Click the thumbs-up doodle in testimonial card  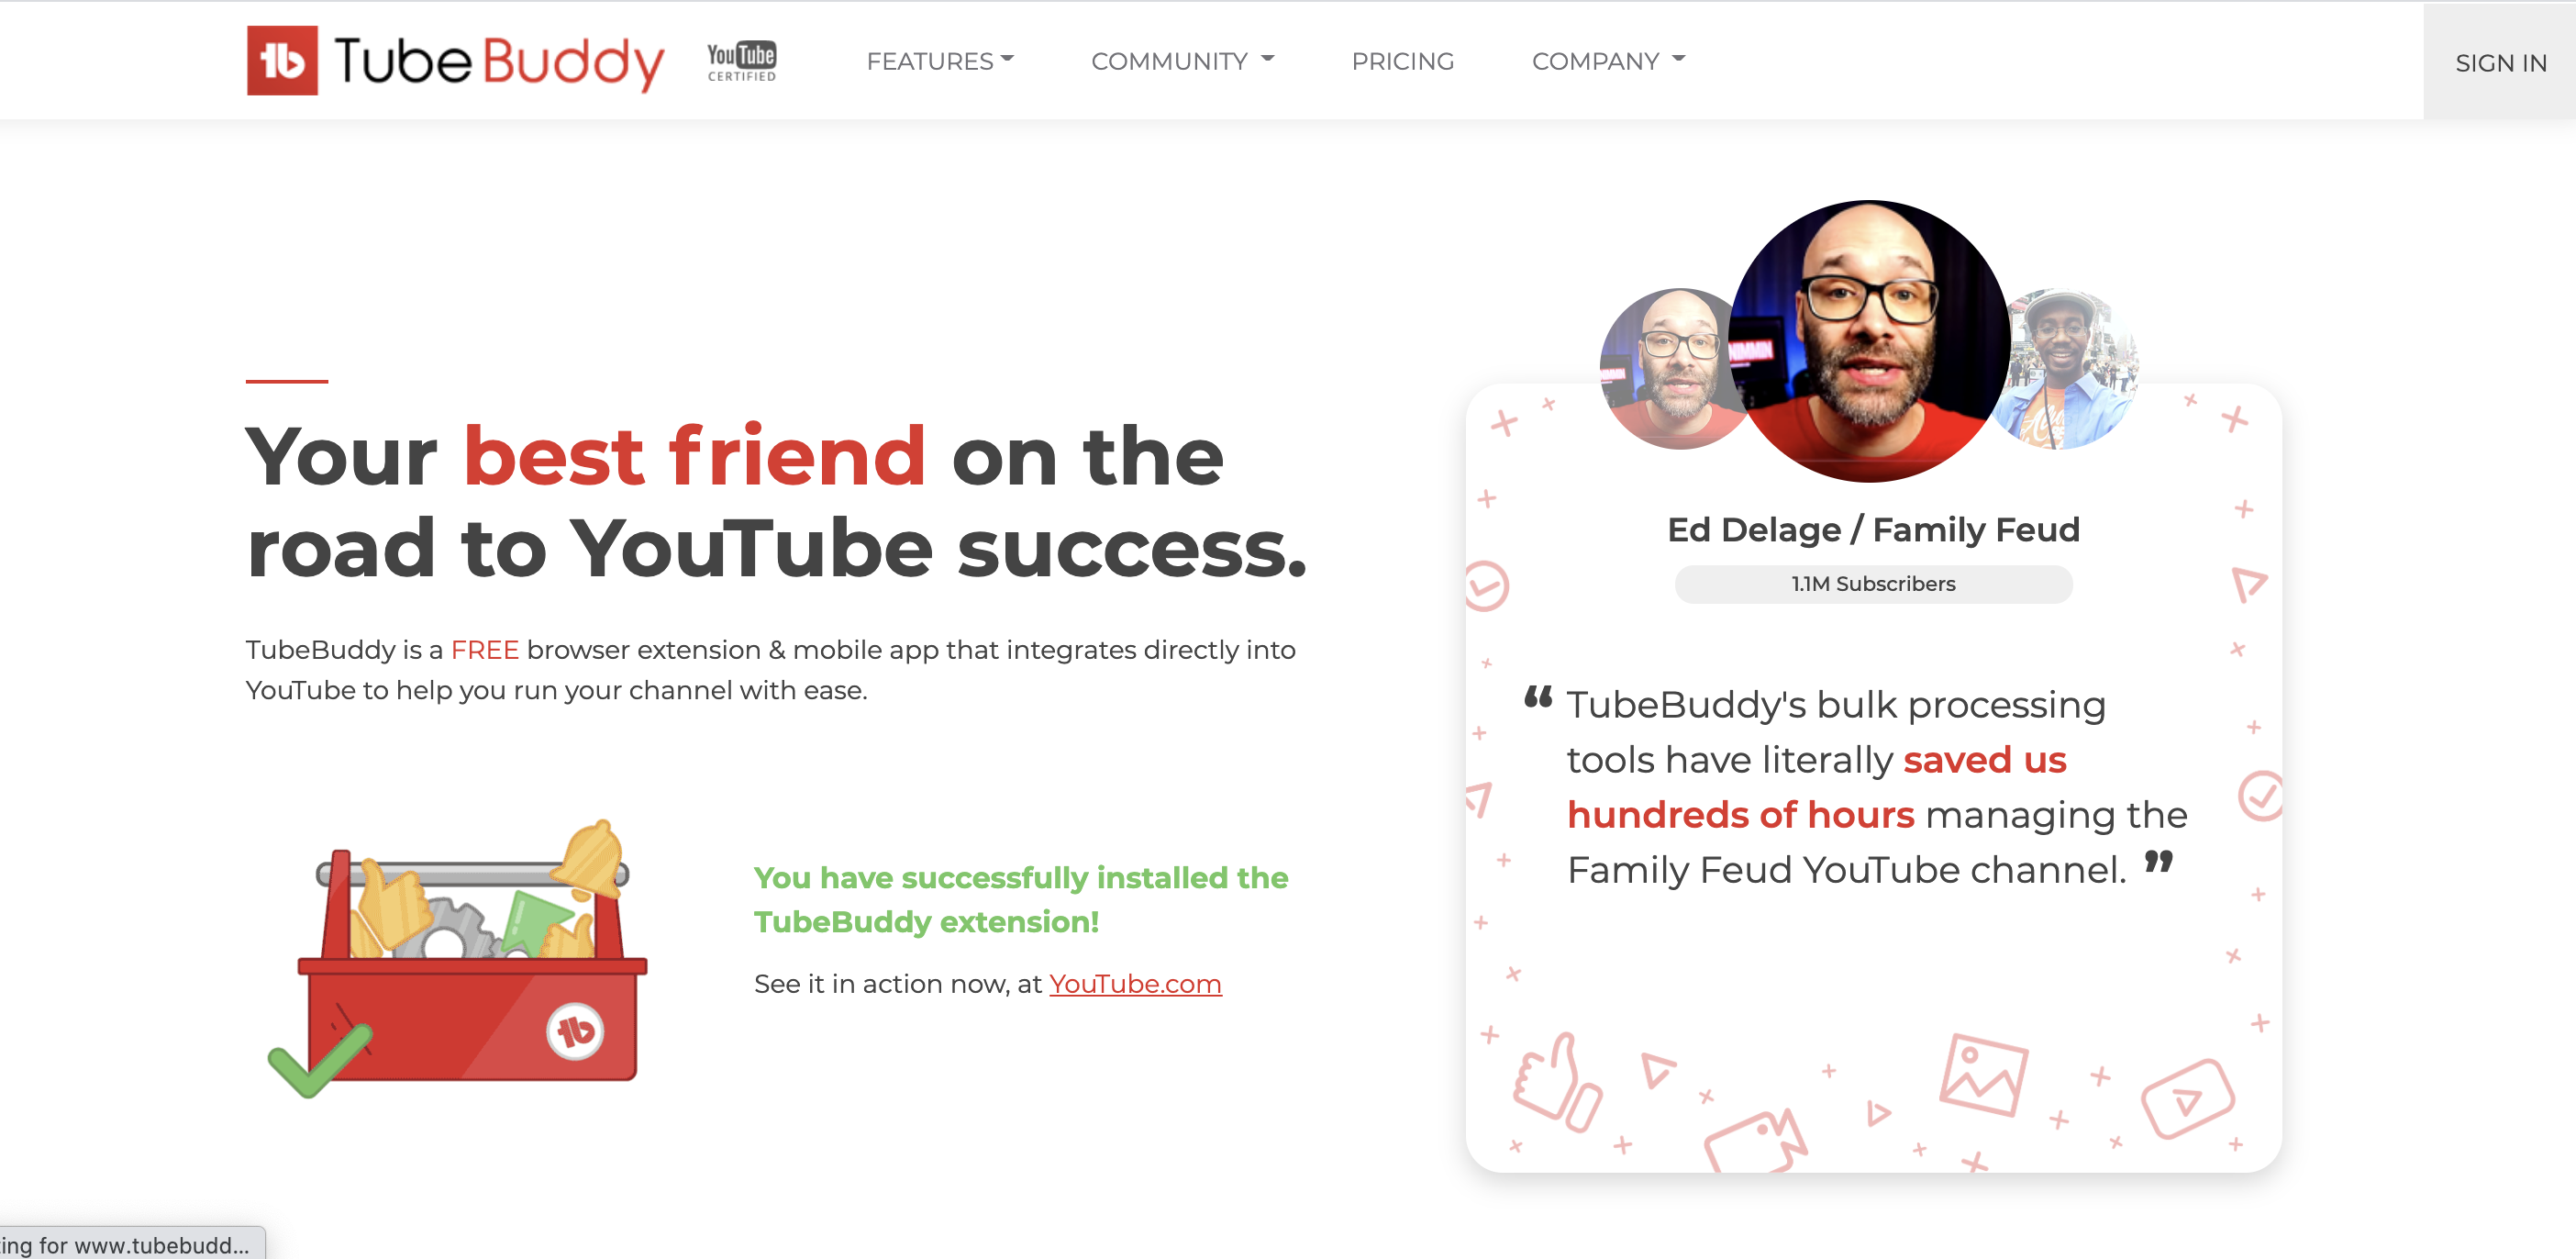[x=1557, y=1081]
